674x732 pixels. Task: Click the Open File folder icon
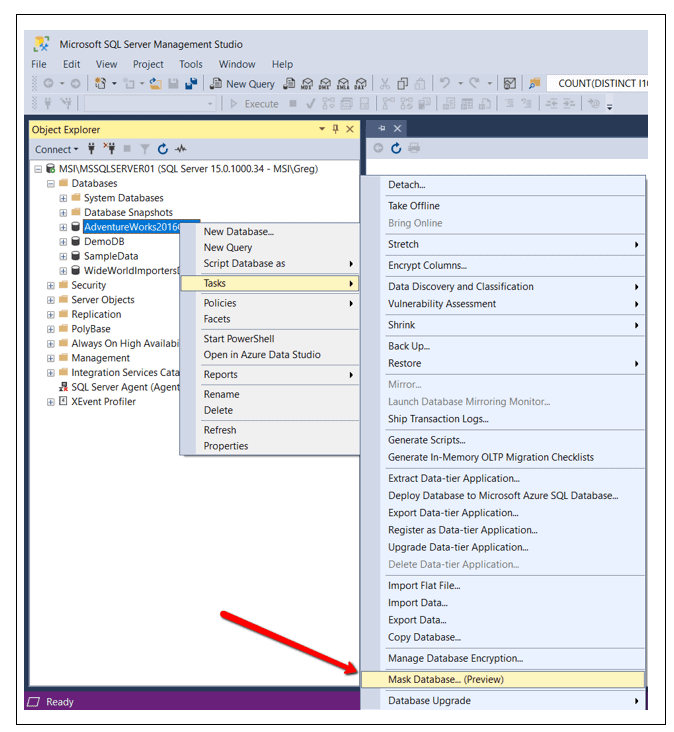(x=155, y=84)
